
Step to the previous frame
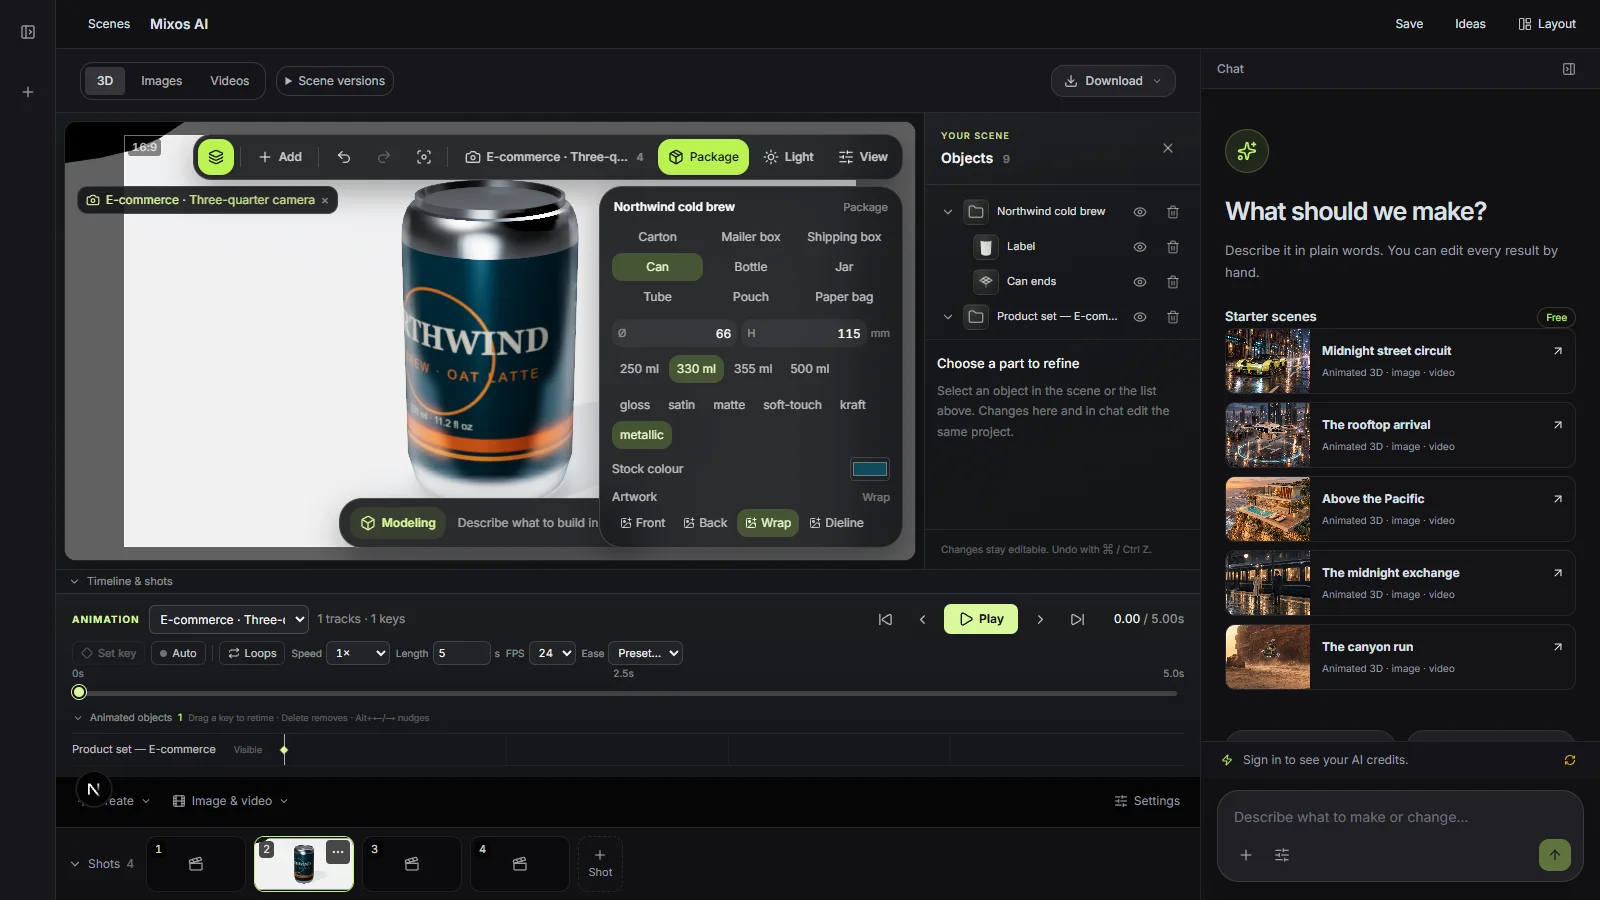(x=922, y=620)
